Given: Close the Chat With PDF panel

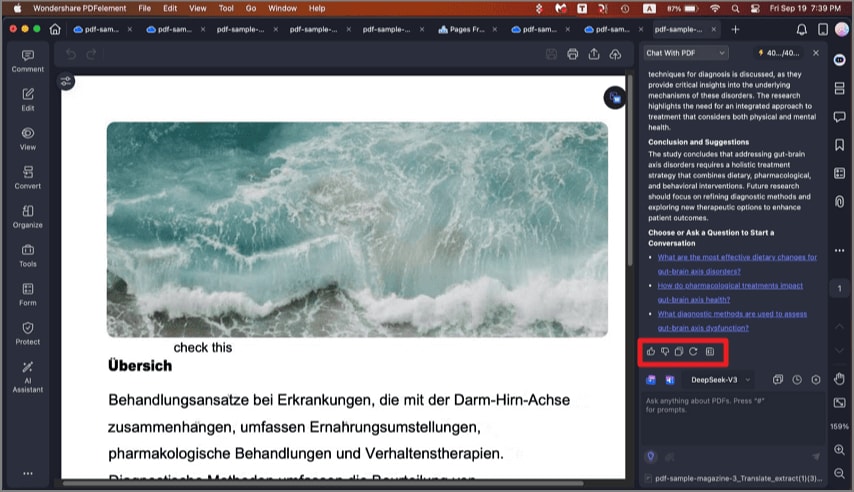Looking at the screenshot, I should point(816,53).
